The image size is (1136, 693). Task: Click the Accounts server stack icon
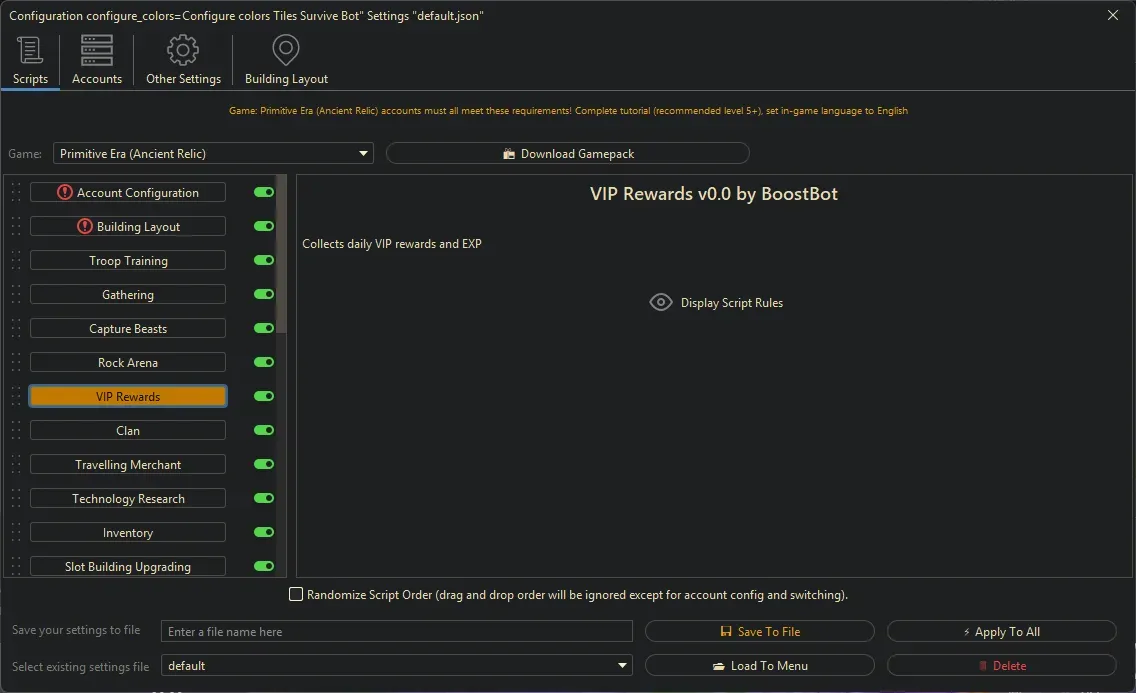tap(96, 49)
